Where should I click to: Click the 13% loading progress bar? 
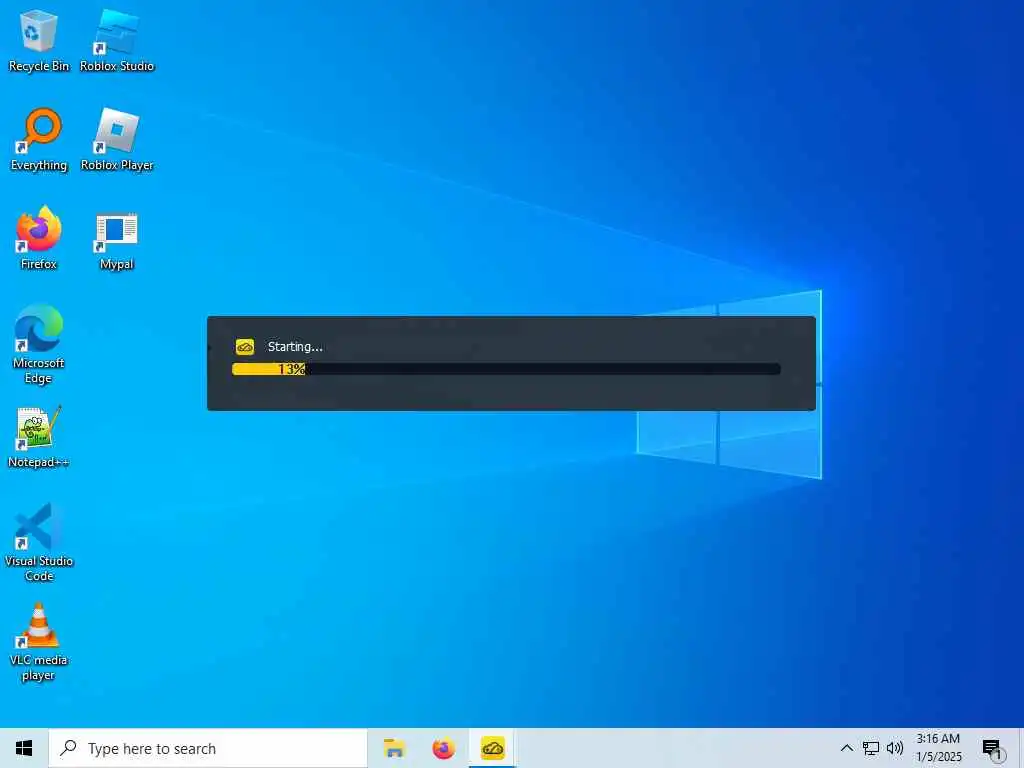[x=506, y=369]
